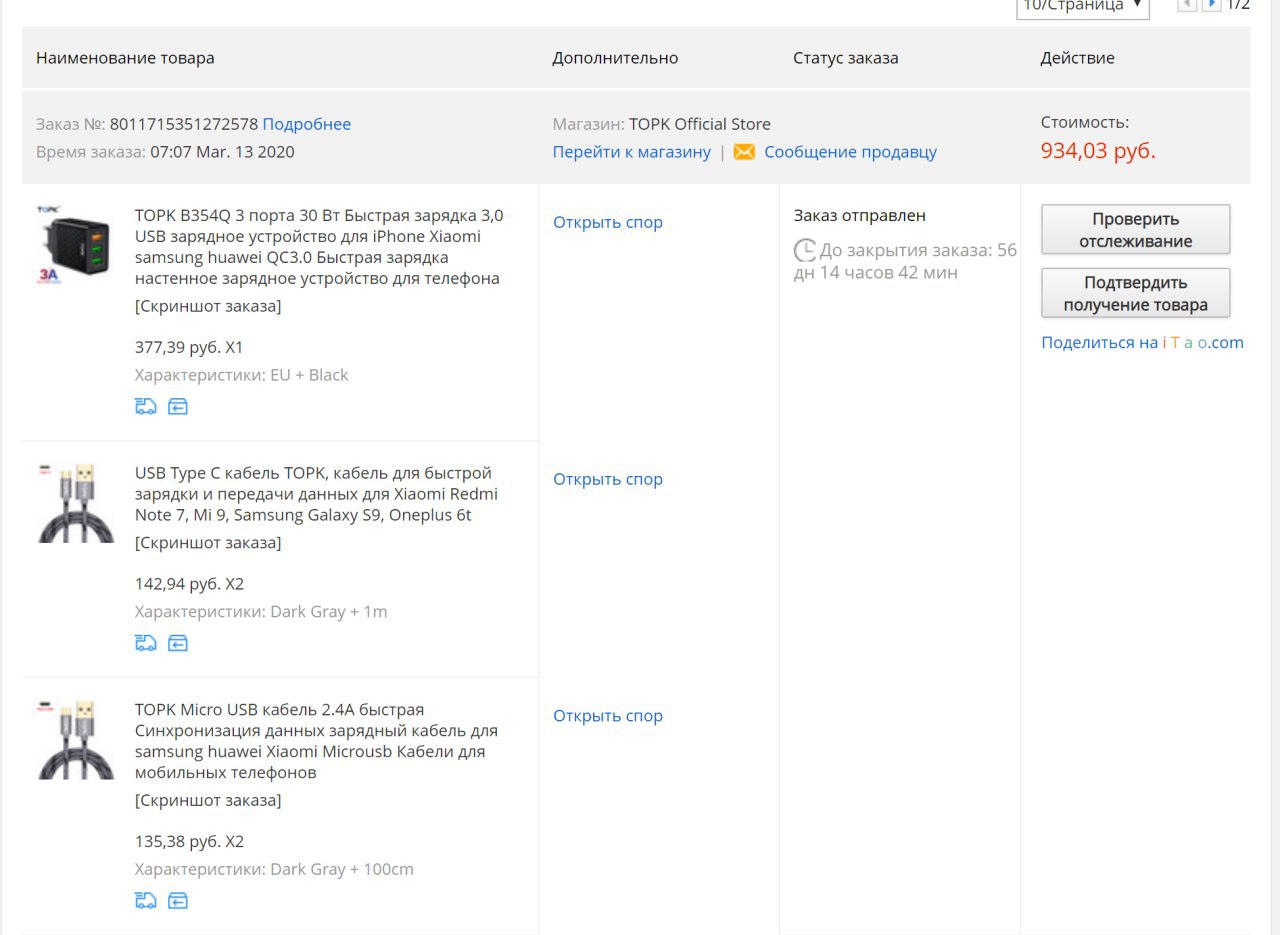The width and height of the screenshot is (1280, 935).
Task: Click Скриншот заказа under Micro USB cable
Action: tap(208, 800)
